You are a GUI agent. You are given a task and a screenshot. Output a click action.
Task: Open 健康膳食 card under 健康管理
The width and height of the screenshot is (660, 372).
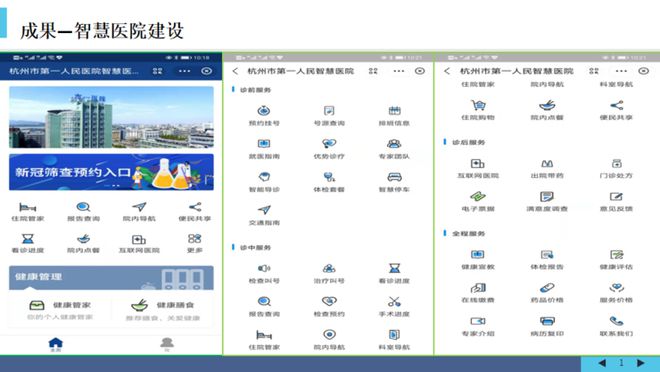tap(162, 310)
